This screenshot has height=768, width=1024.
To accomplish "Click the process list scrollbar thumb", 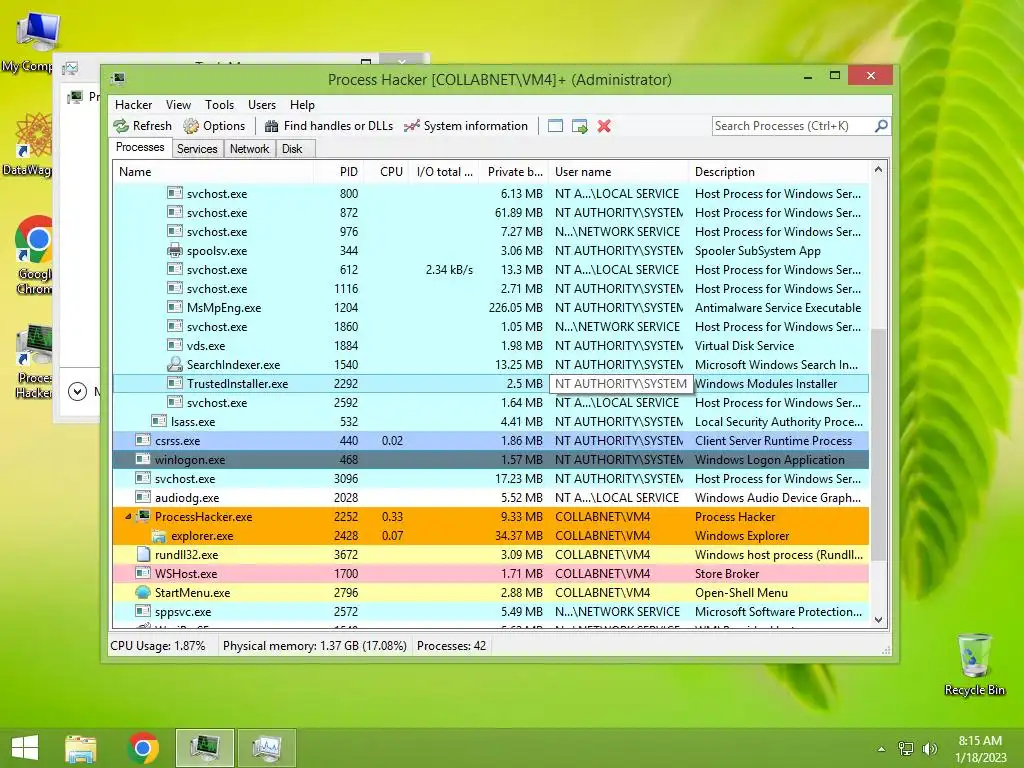I will pyautogui.click(x=878, y=445).
